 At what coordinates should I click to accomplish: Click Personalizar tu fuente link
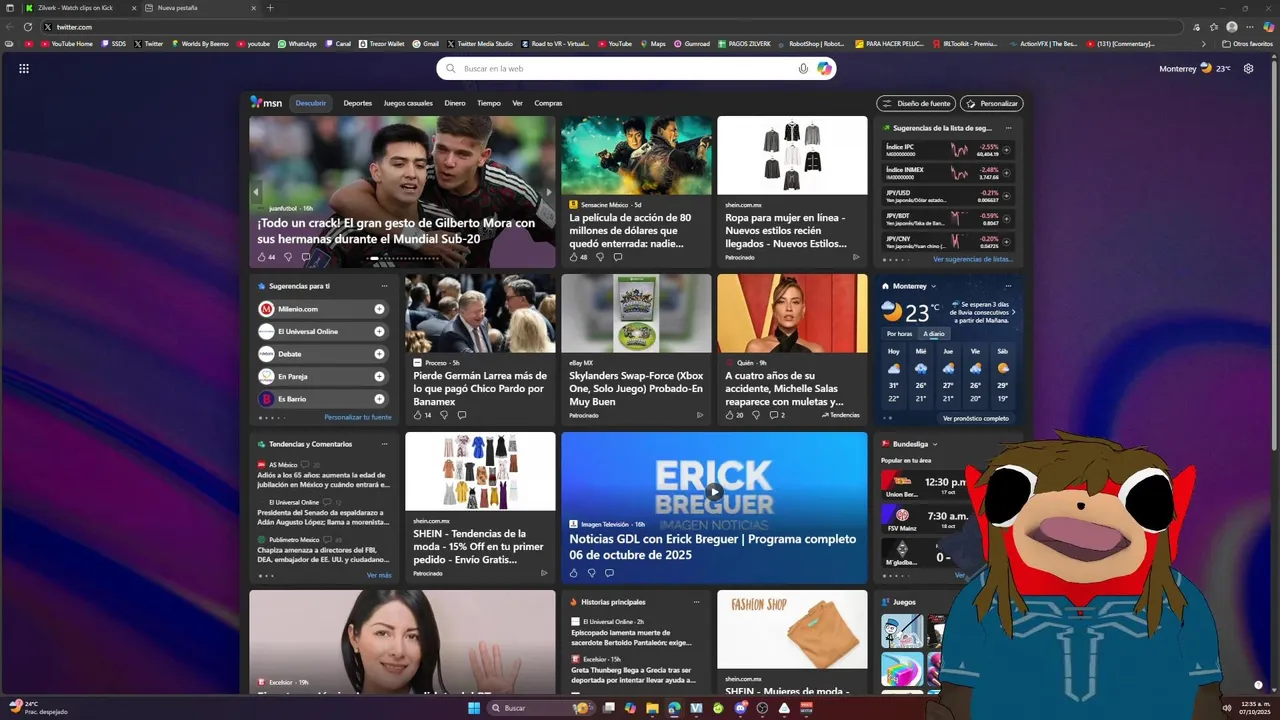click(x=358, y=417)
